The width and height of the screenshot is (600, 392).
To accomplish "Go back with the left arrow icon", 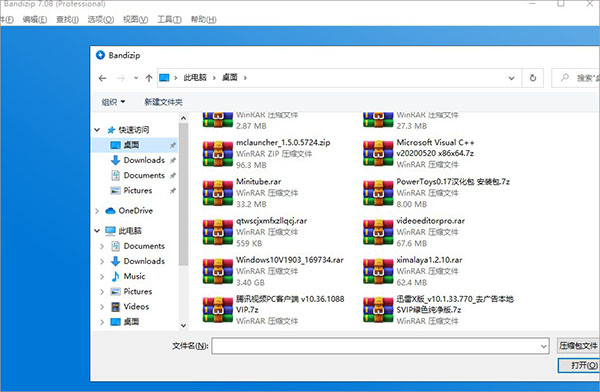I will click(x=102, y=78).
